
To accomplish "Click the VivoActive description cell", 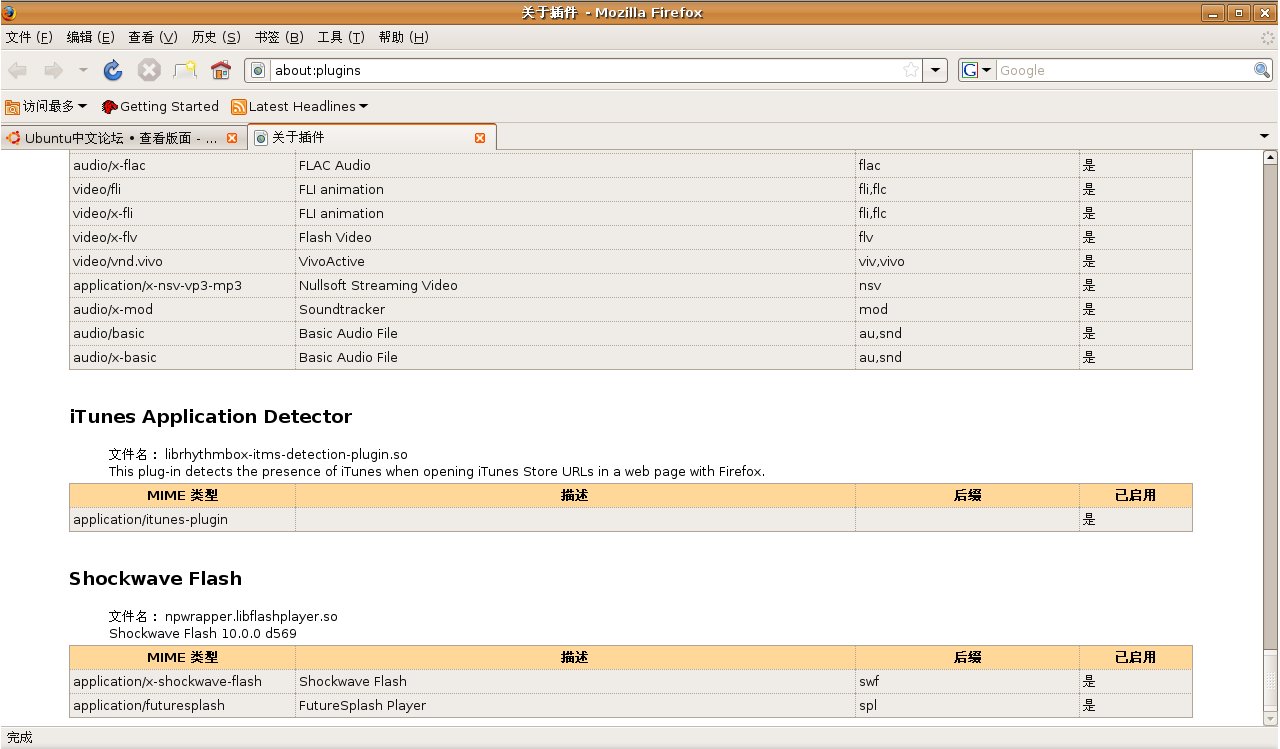I will pyautogui.click(x=575, y=261).
